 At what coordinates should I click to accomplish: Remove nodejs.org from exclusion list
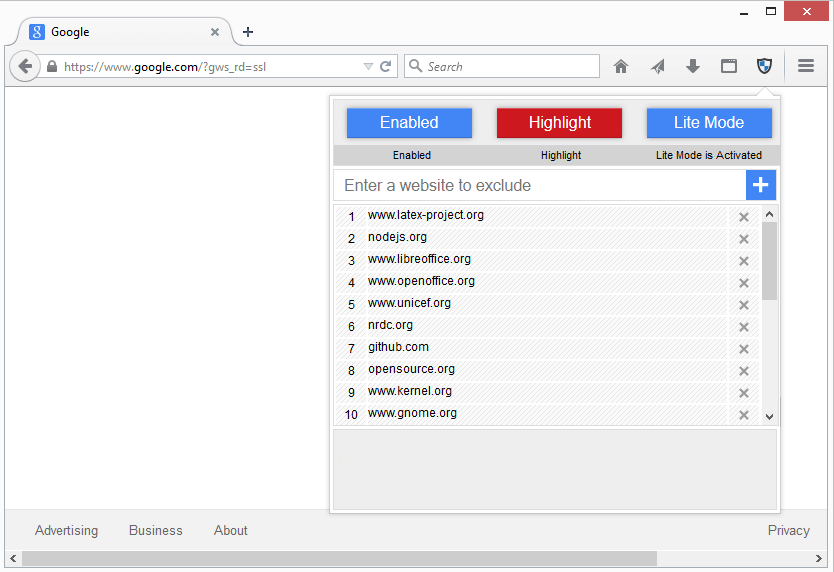point(744,239)
